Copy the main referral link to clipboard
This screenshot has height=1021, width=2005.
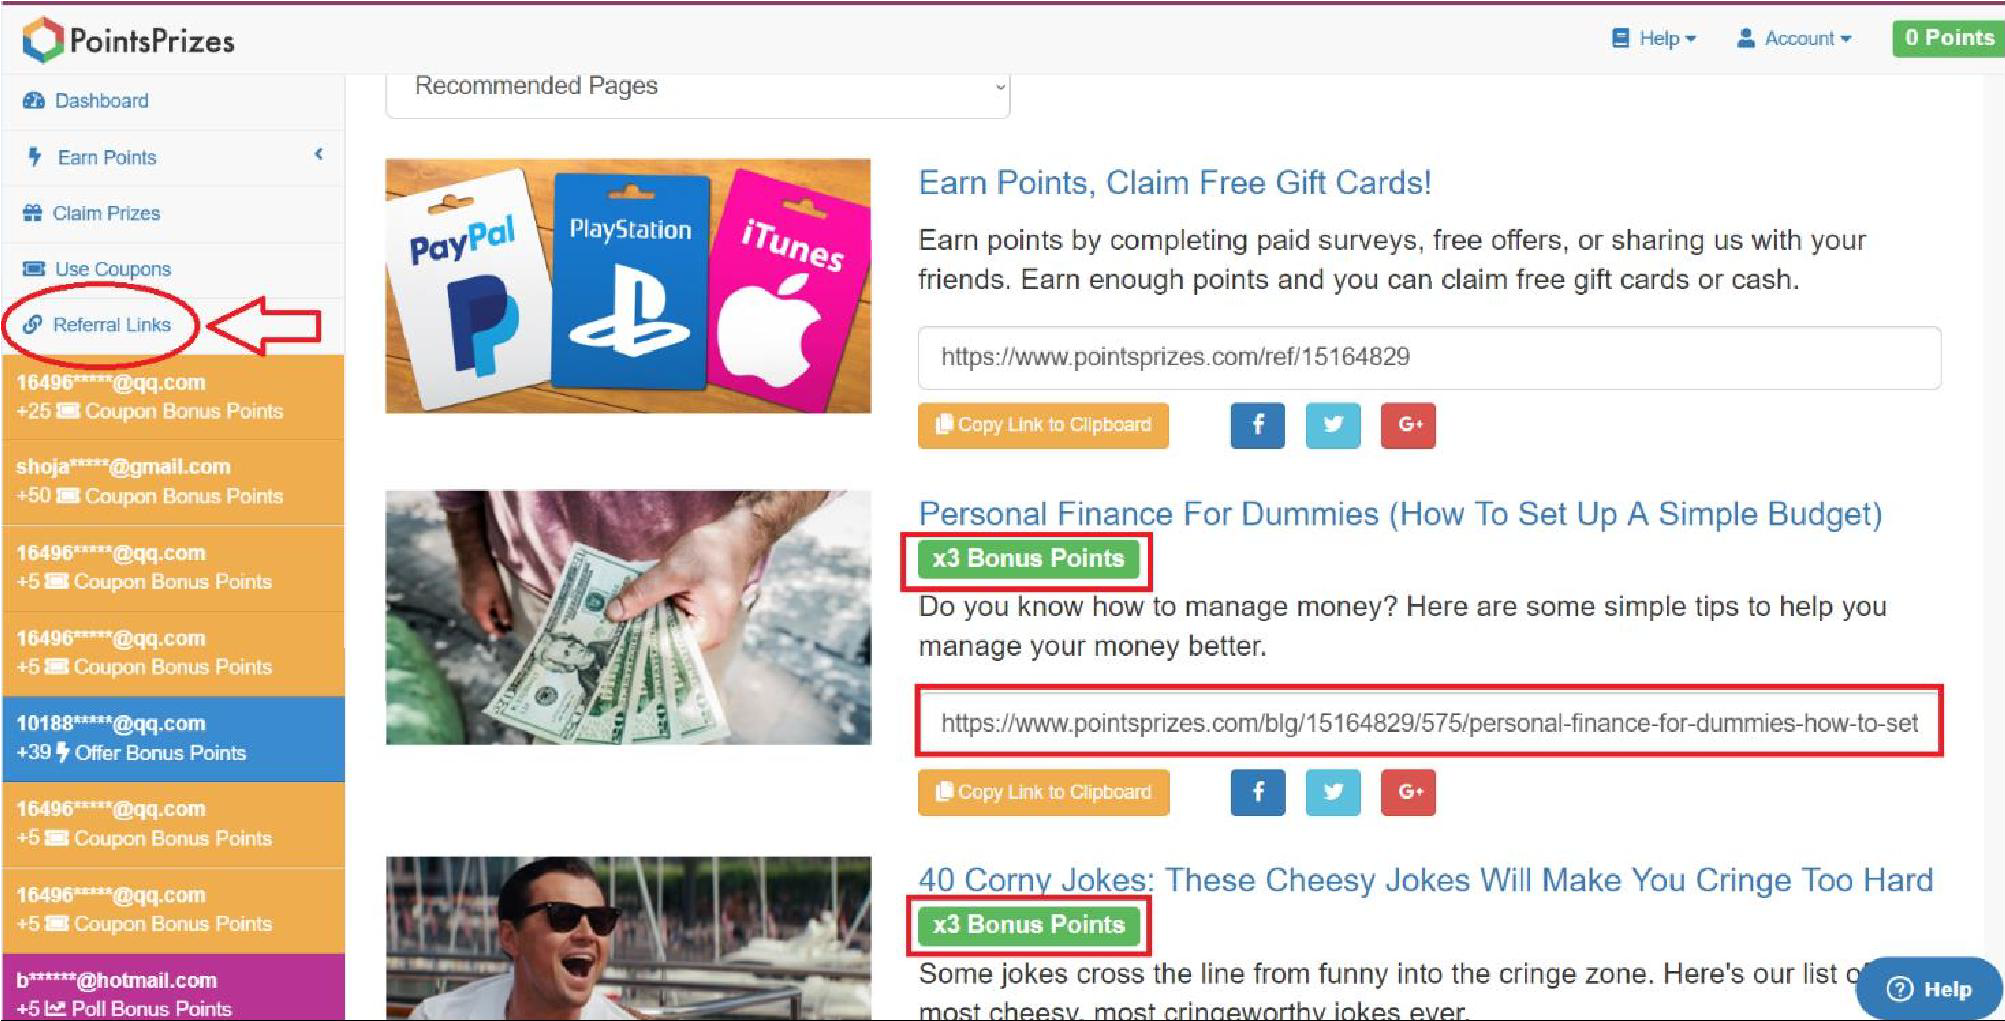pyautogui.click(x=1043, y=425)
